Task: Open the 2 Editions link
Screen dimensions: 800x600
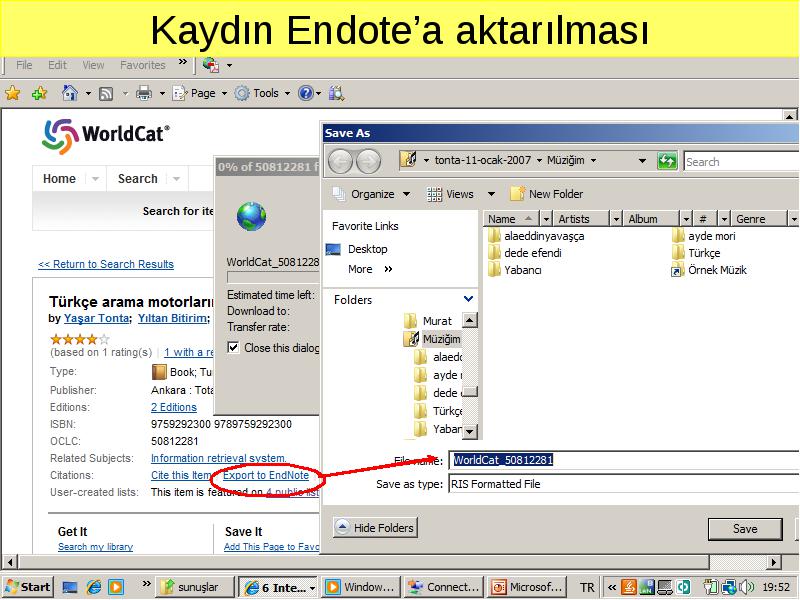Action: 173,407
